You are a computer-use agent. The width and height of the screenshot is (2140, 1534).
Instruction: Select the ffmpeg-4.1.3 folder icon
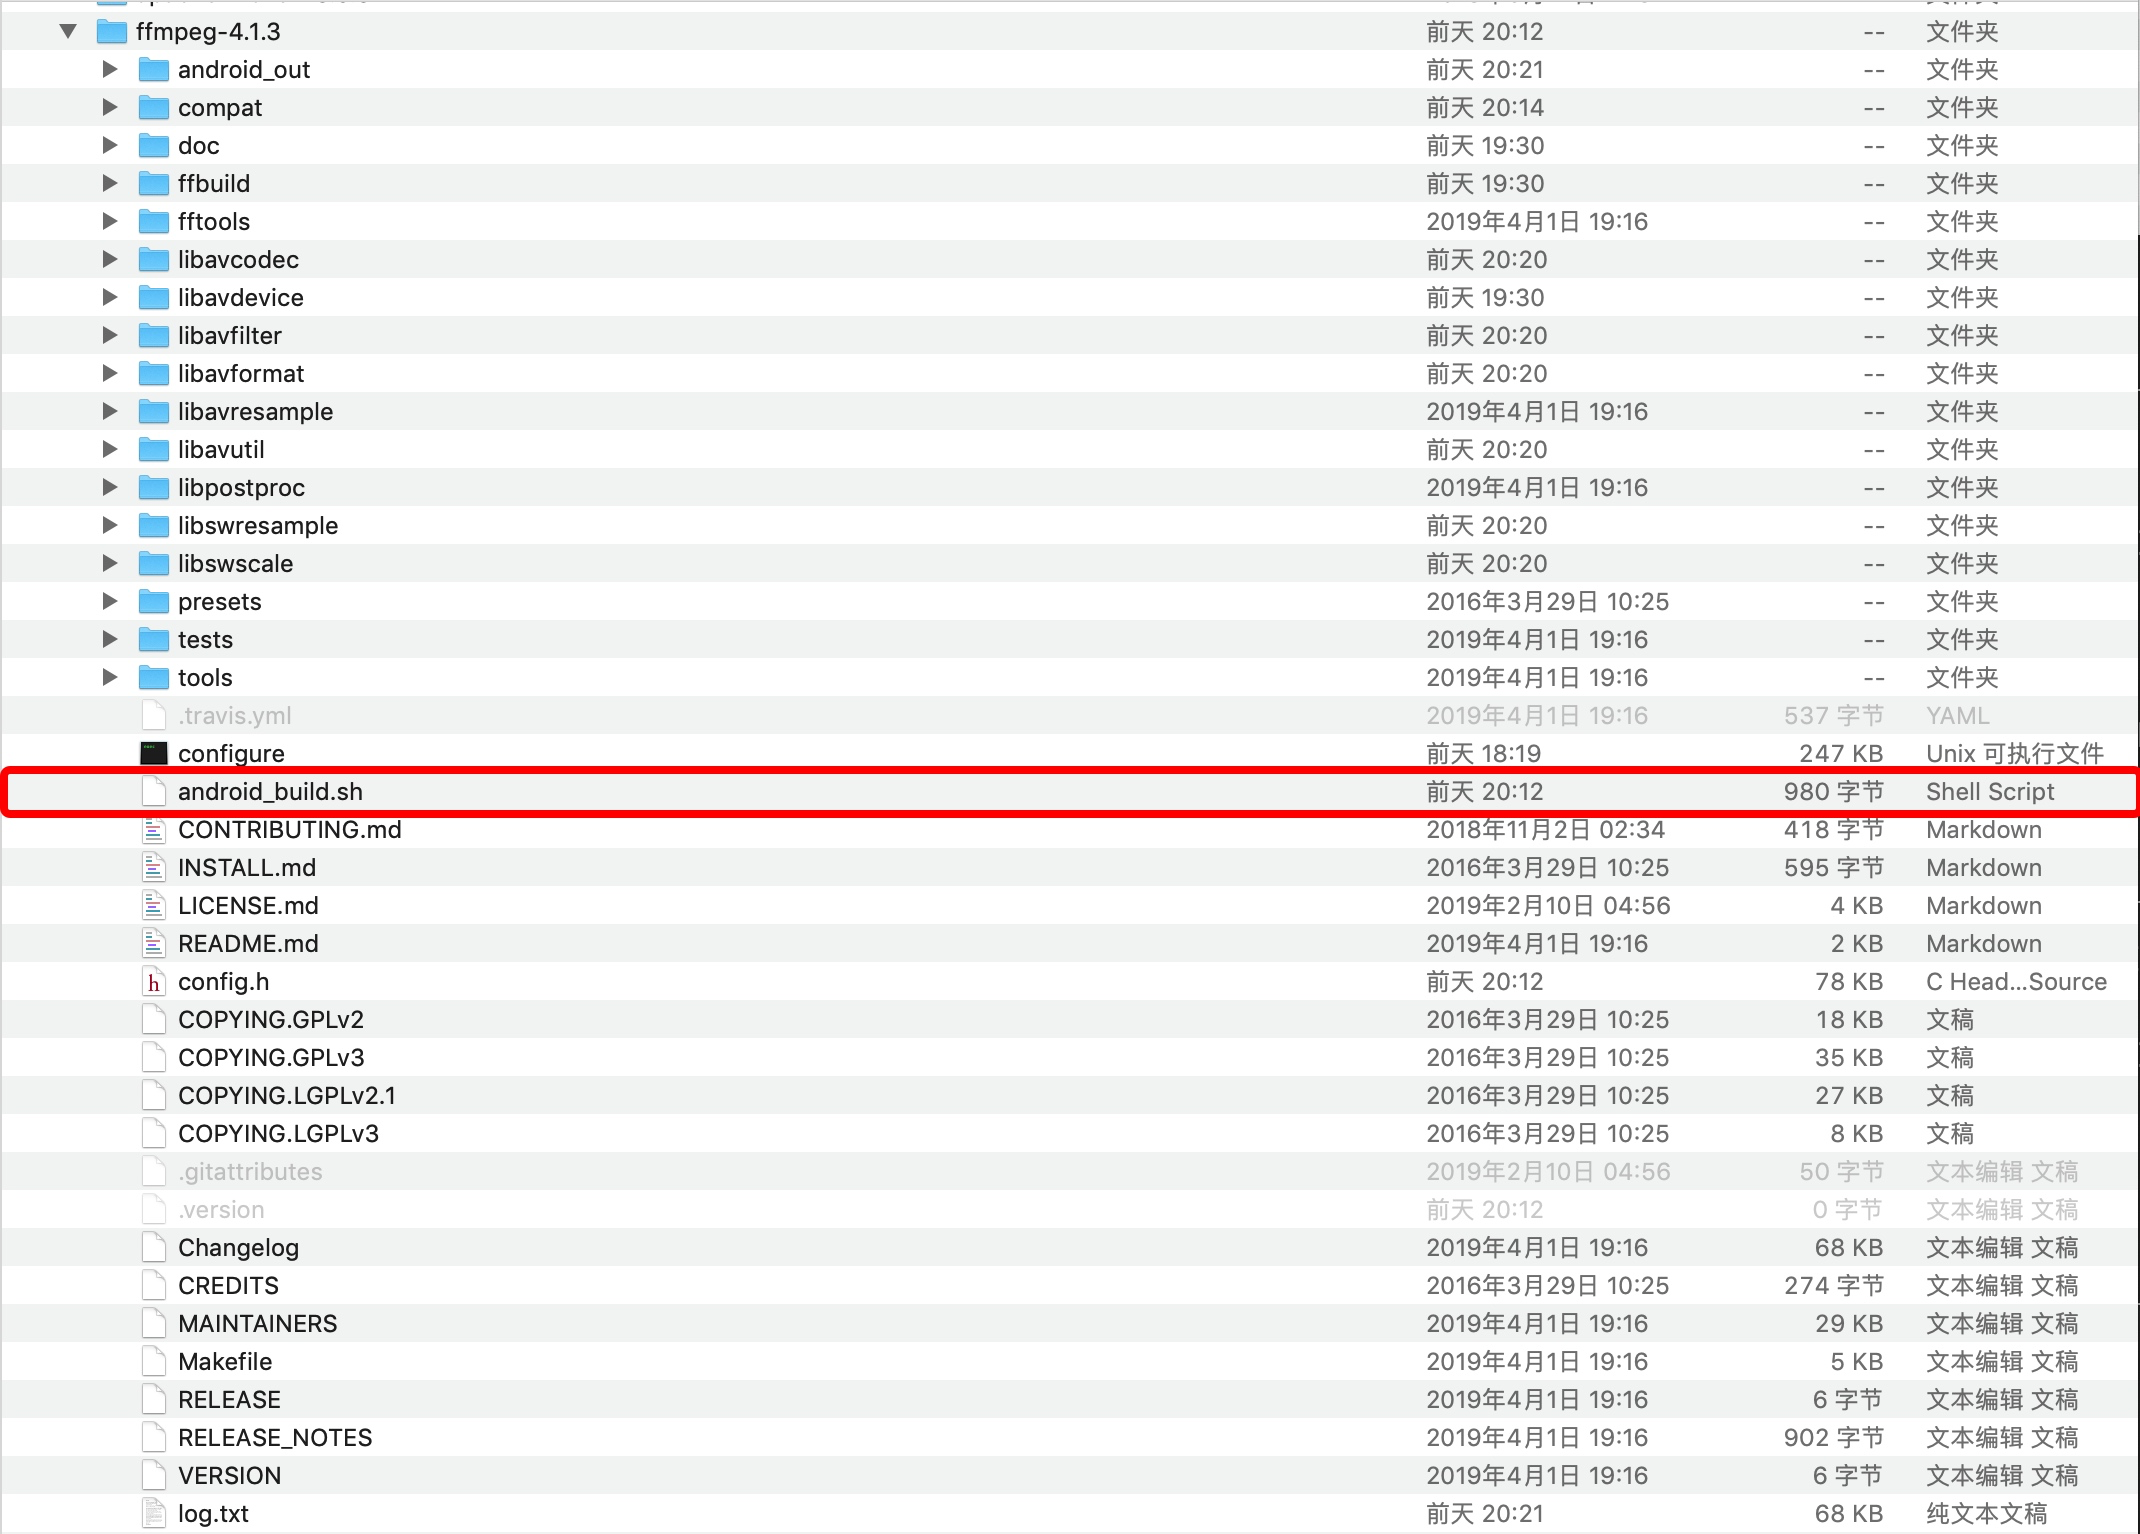pos(111,32)
